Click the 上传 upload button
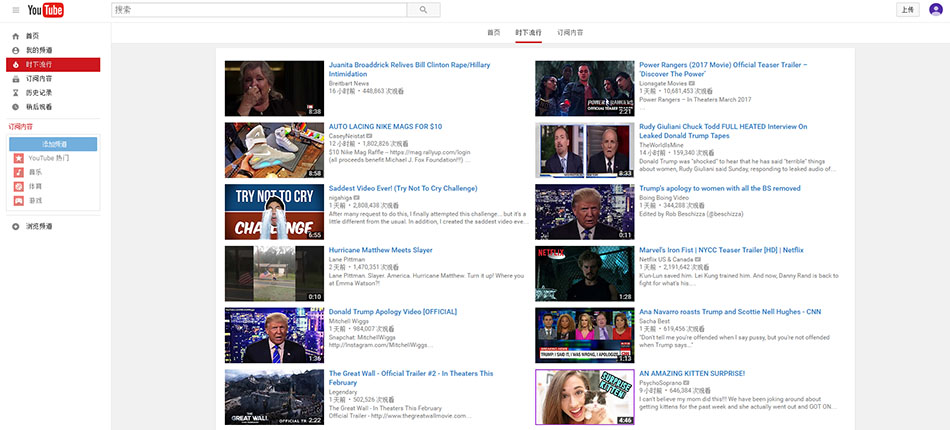The image size is (950, 430). [x=908, y=10]
